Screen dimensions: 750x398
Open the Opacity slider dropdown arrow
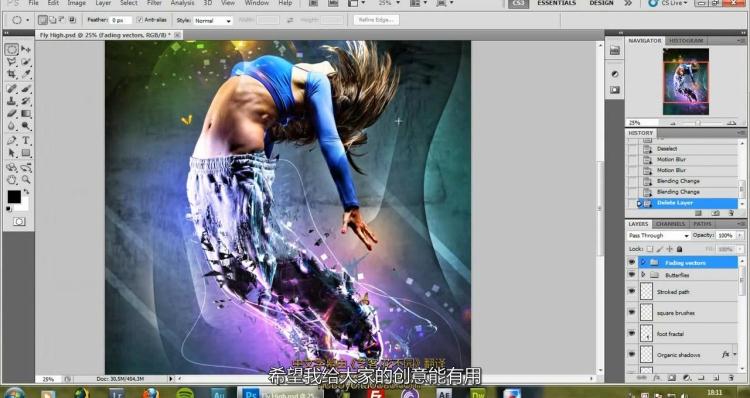(x=740, y=235)
